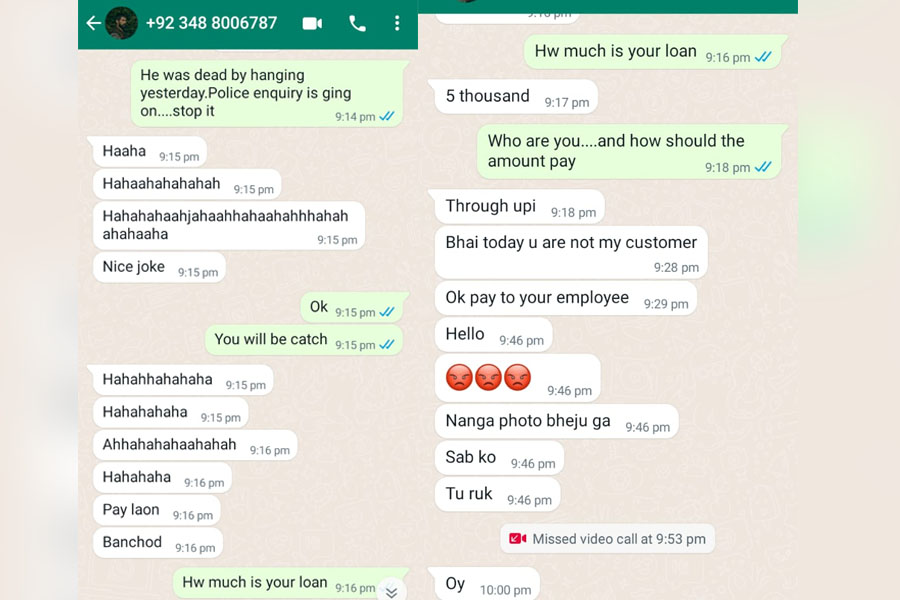Select the three angry emoji message
The width and height of the screenshot is (900, 600).
tap(518, 378)
